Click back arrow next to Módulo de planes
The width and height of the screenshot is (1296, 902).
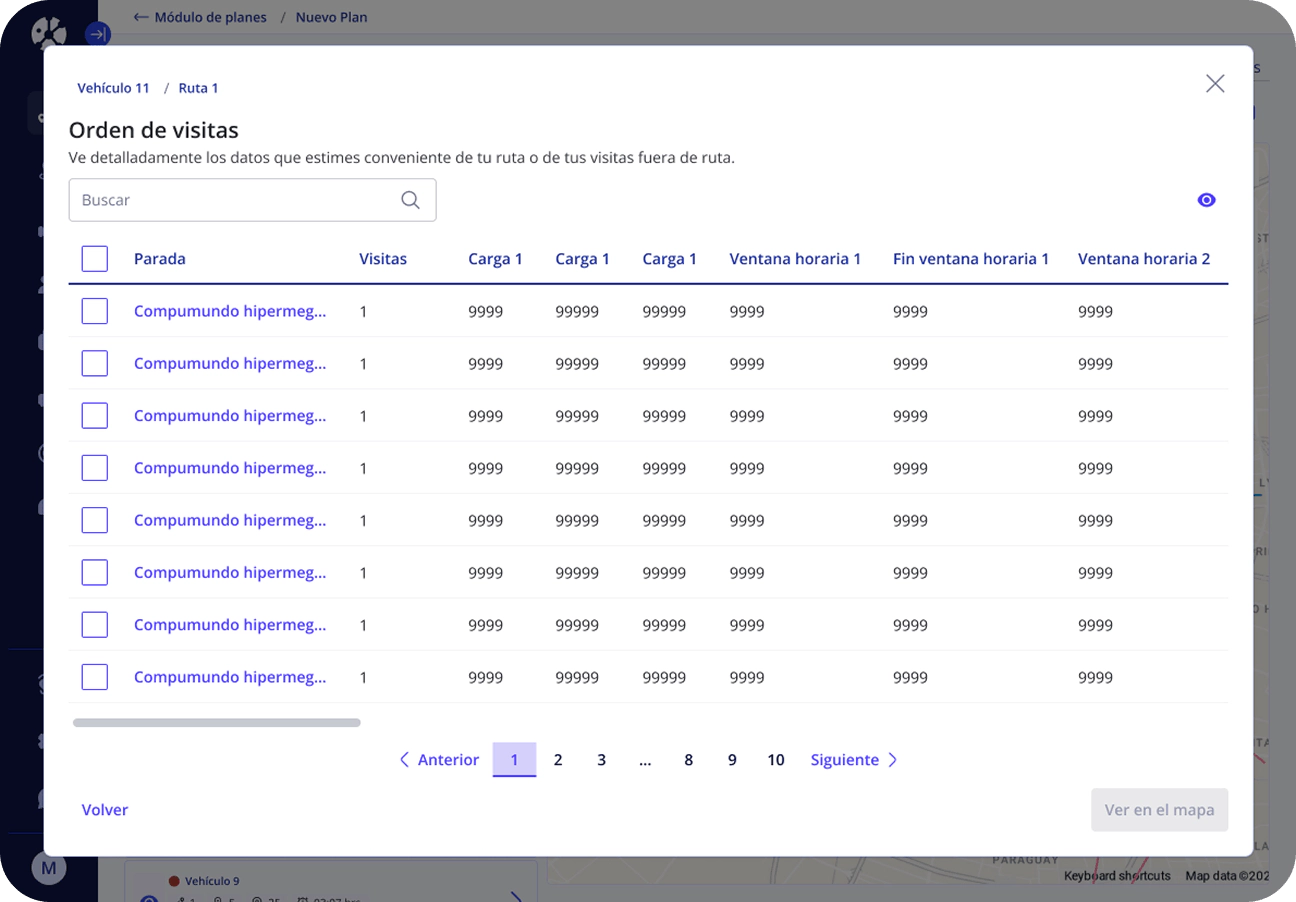pyautogui.click(x=141, y=17)
